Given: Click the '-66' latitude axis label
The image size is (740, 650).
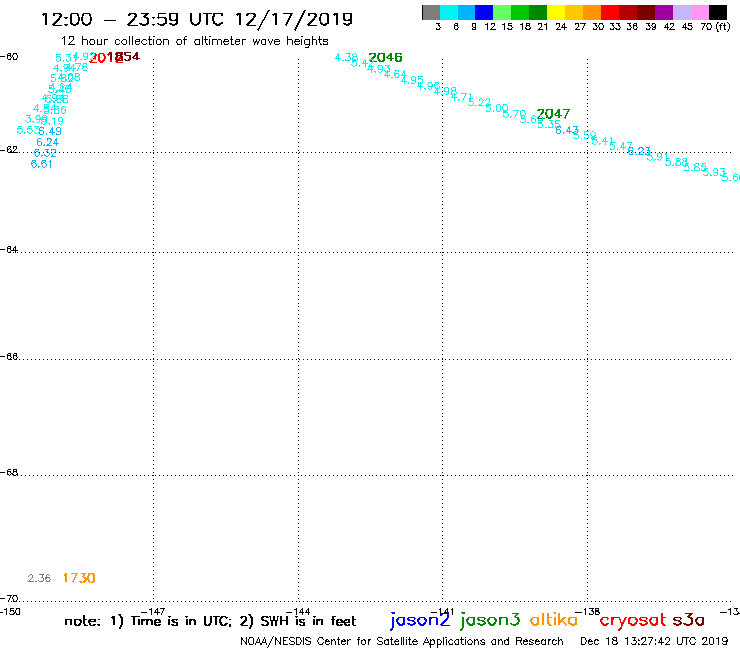Looking at the screenshot, I should pos(9,356).
